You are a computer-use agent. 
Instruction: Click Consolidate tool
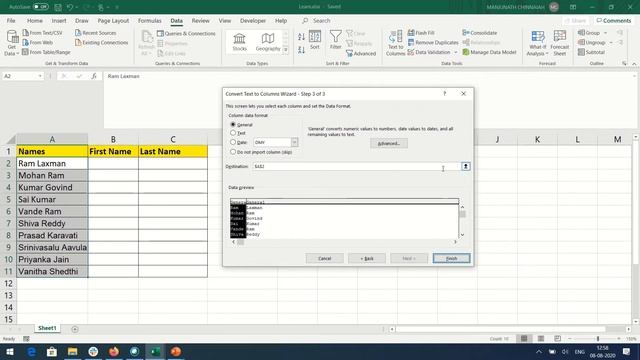click(480, 33)
